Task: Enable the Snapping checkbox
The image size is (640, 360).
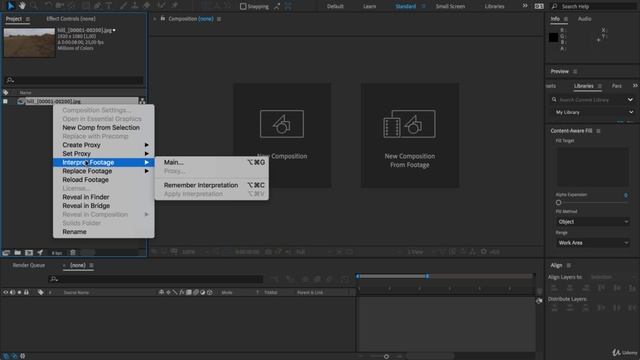Action: [x=243, y=6]
